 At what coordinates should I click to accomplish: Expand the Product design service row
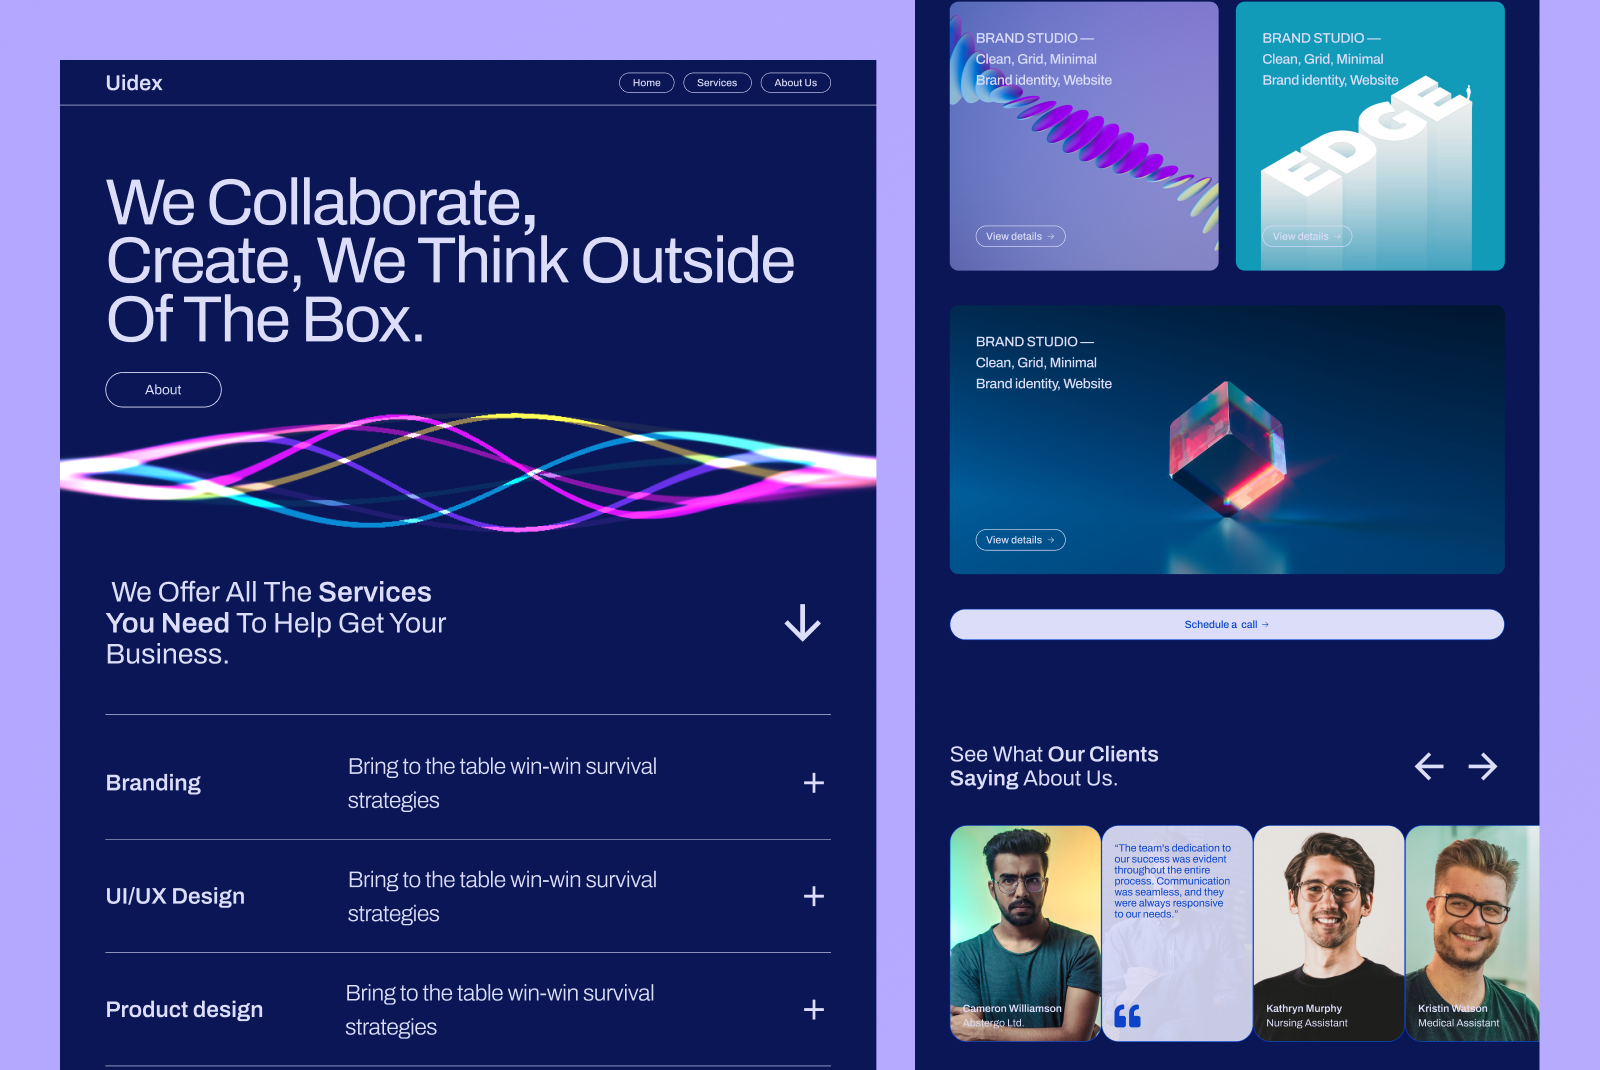point(814,1010)
